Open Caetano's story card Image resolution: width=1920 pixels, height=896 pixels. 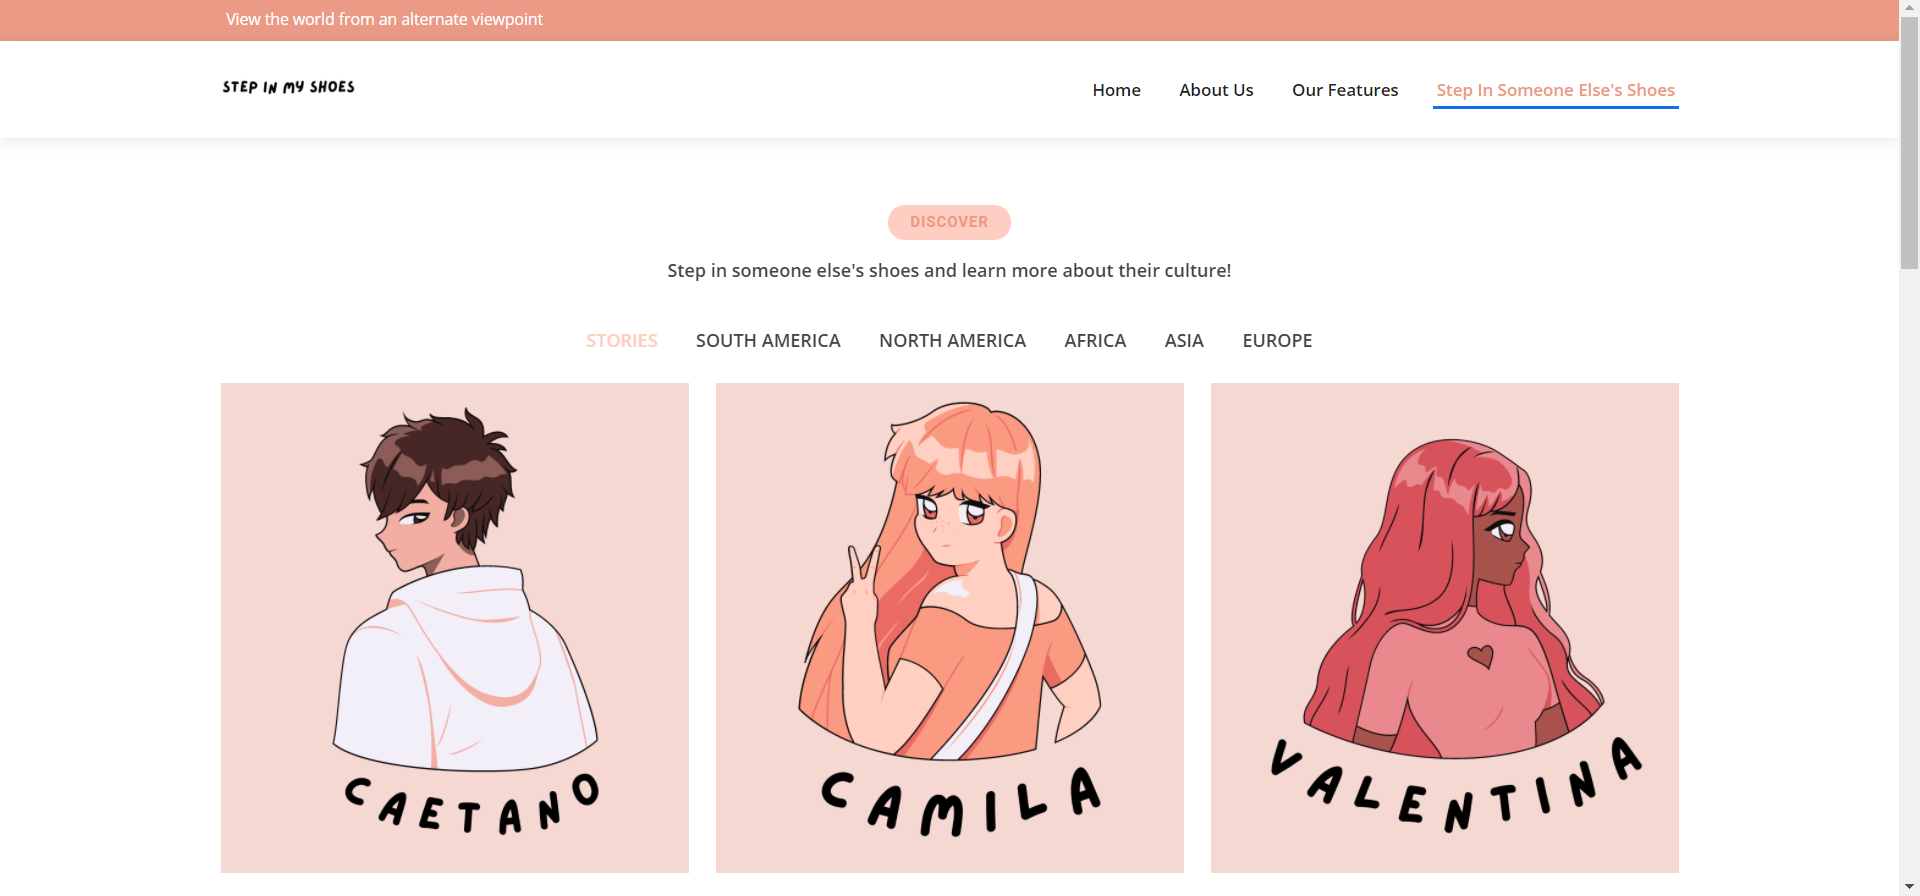click(x=455, y=628)
